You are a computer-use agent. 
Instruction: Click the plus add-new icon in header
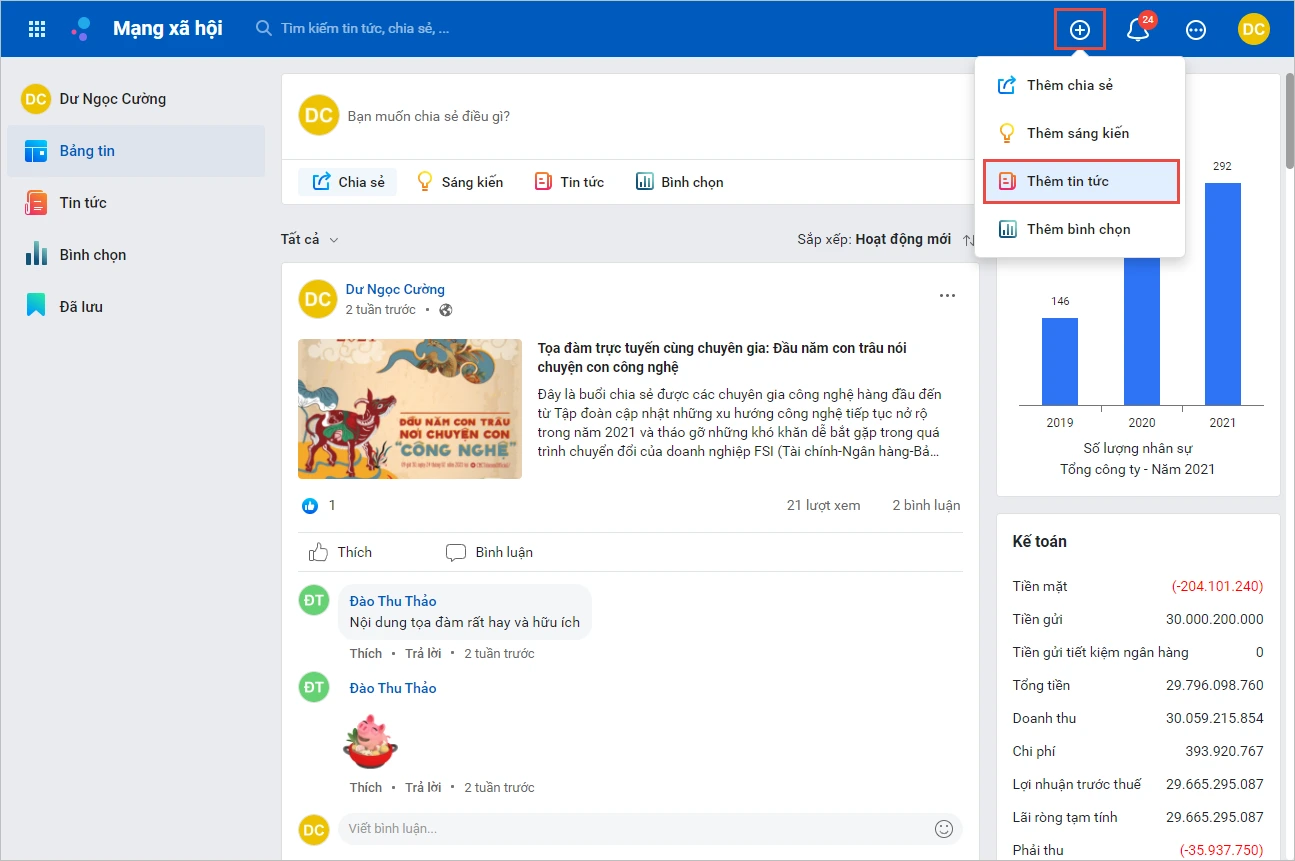(1080, 29)
